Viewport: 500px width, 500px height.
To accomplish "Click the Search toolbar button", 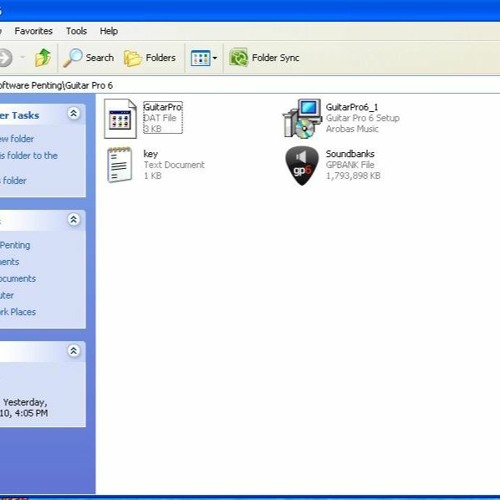I will 89,58.
